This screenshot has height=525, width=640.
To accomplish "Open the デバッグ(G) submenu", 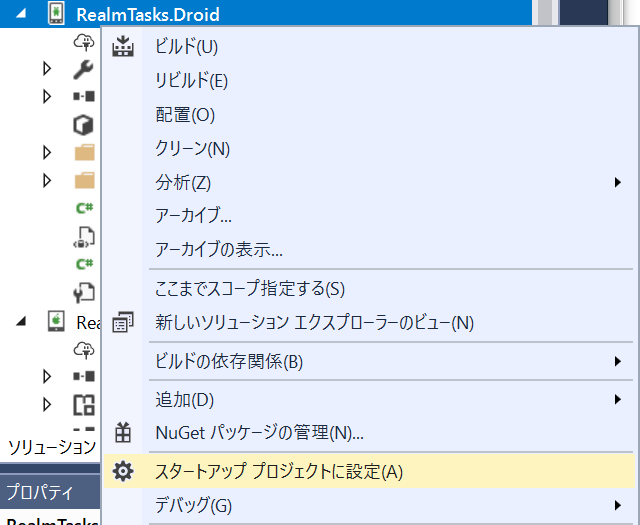I will (x=369, y=505).
